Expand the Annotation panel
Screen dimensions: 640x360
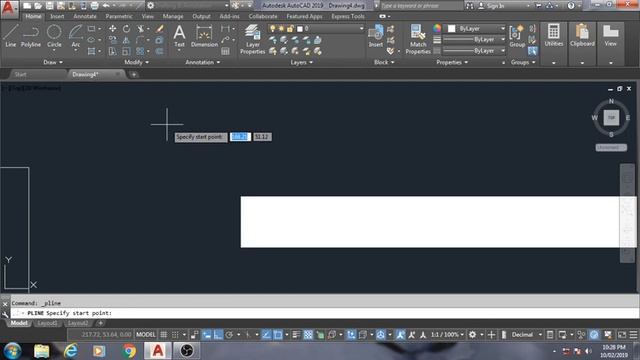pyautogui.click(x=202, y=62)
